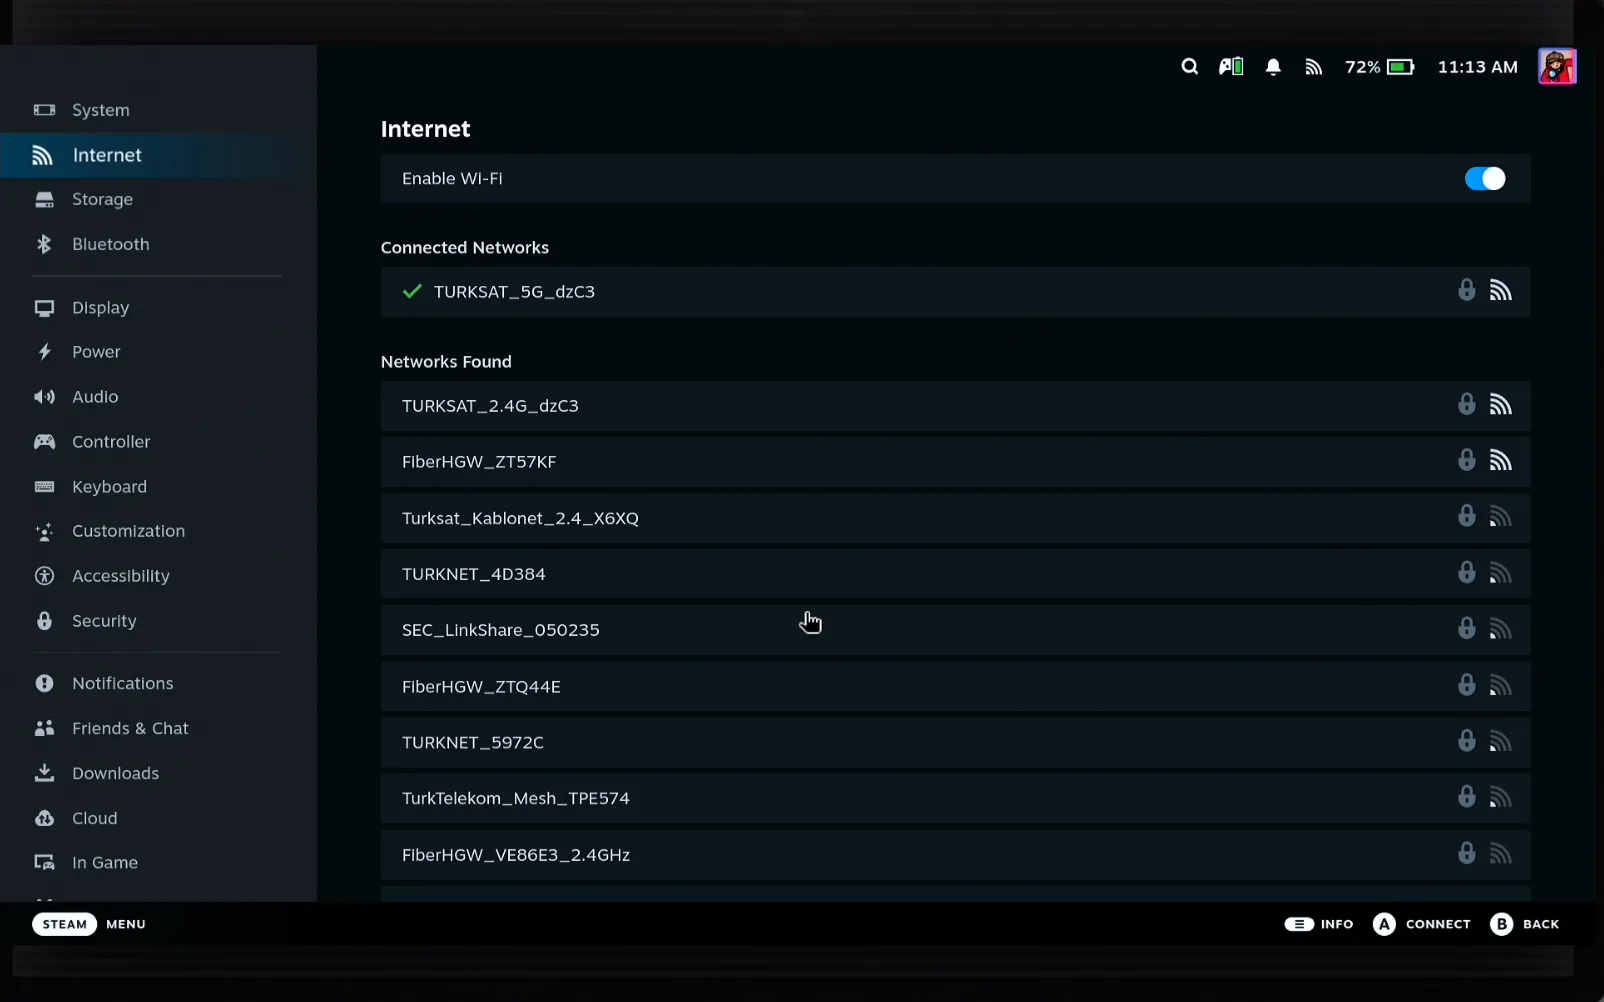
Task: Click the Accessibility icon in sidebar
Action: click(44, 576)
